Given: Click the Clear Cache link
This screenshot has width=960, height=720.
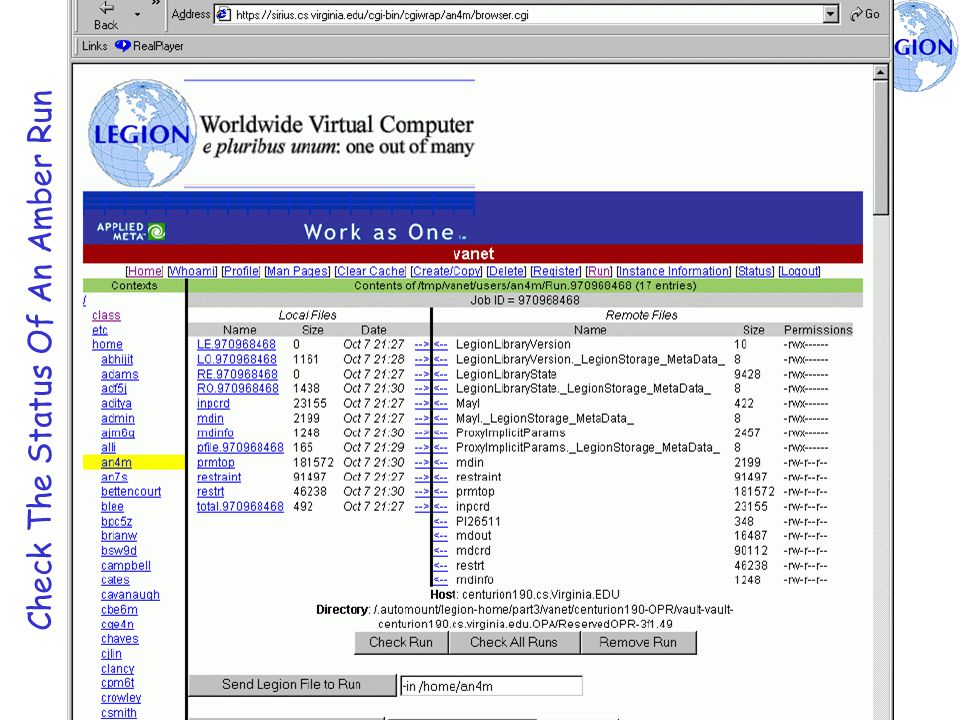Looking at the screenshot, I should (x=370, y=271).
